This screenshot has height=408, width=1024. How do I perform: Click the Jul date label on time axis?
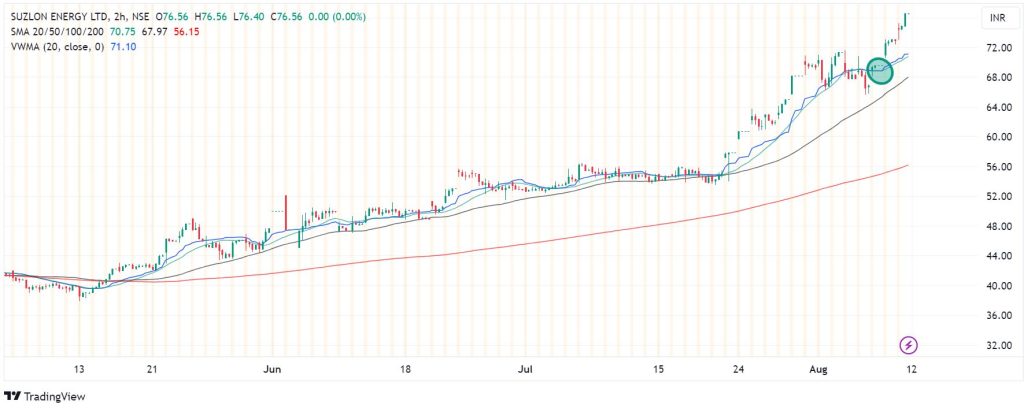524,369
